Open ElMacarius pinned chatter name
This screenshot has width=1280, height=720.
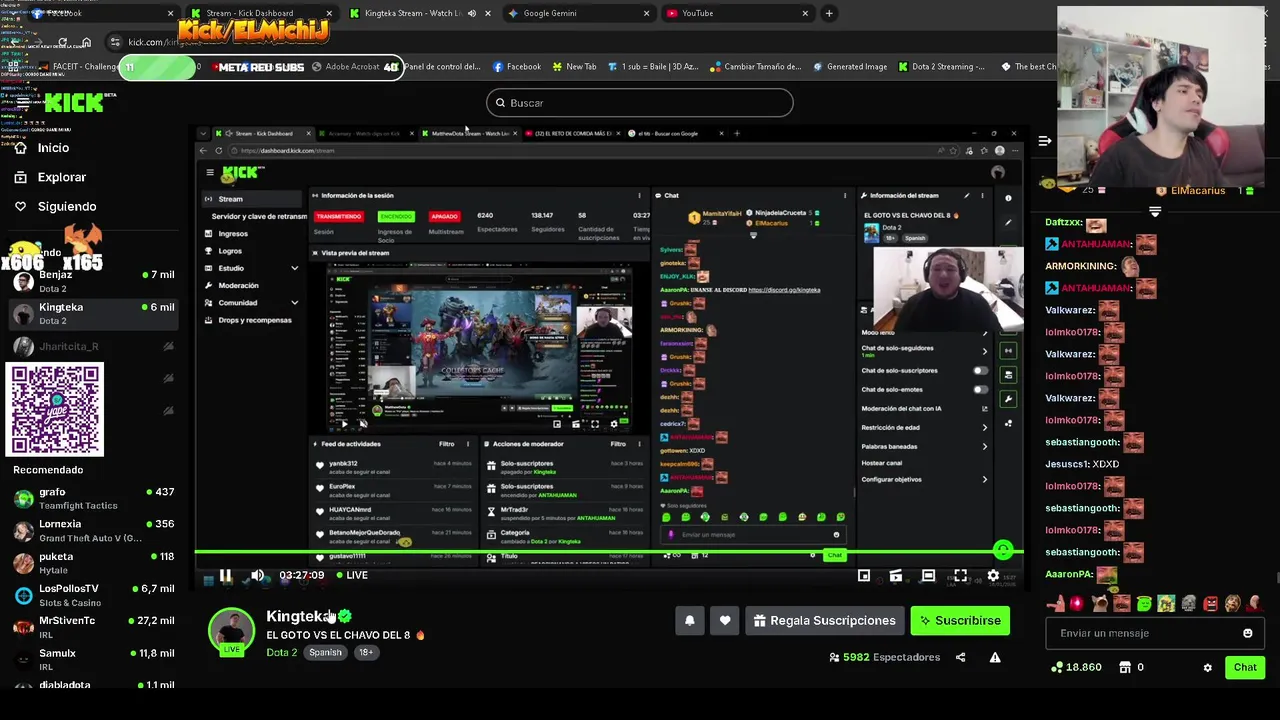coord(1197,190)
